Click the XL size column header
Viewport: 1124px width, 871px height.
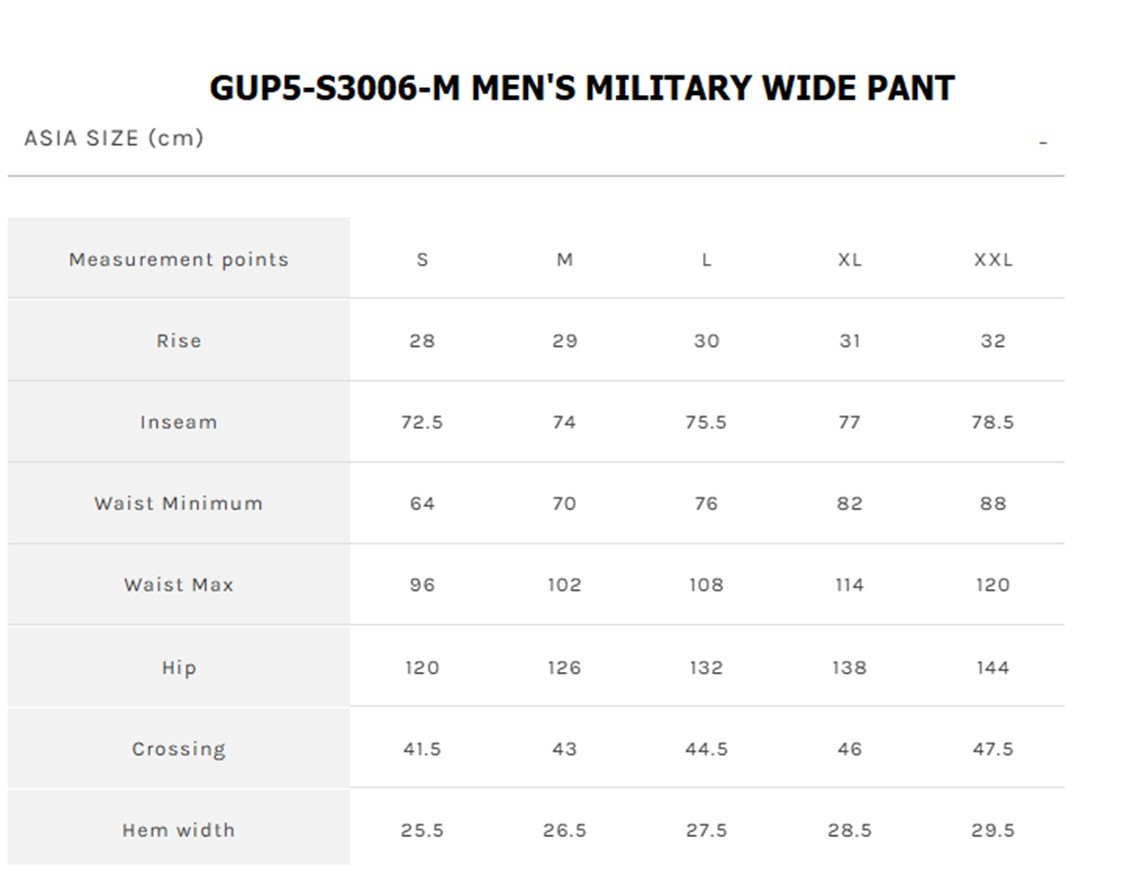[x=849, y=260]
